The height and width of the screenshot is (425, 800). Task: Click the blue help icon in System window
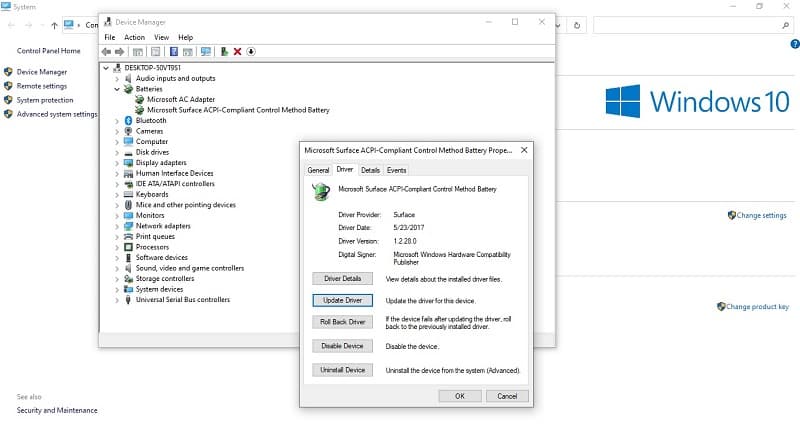tap(795, 44)
